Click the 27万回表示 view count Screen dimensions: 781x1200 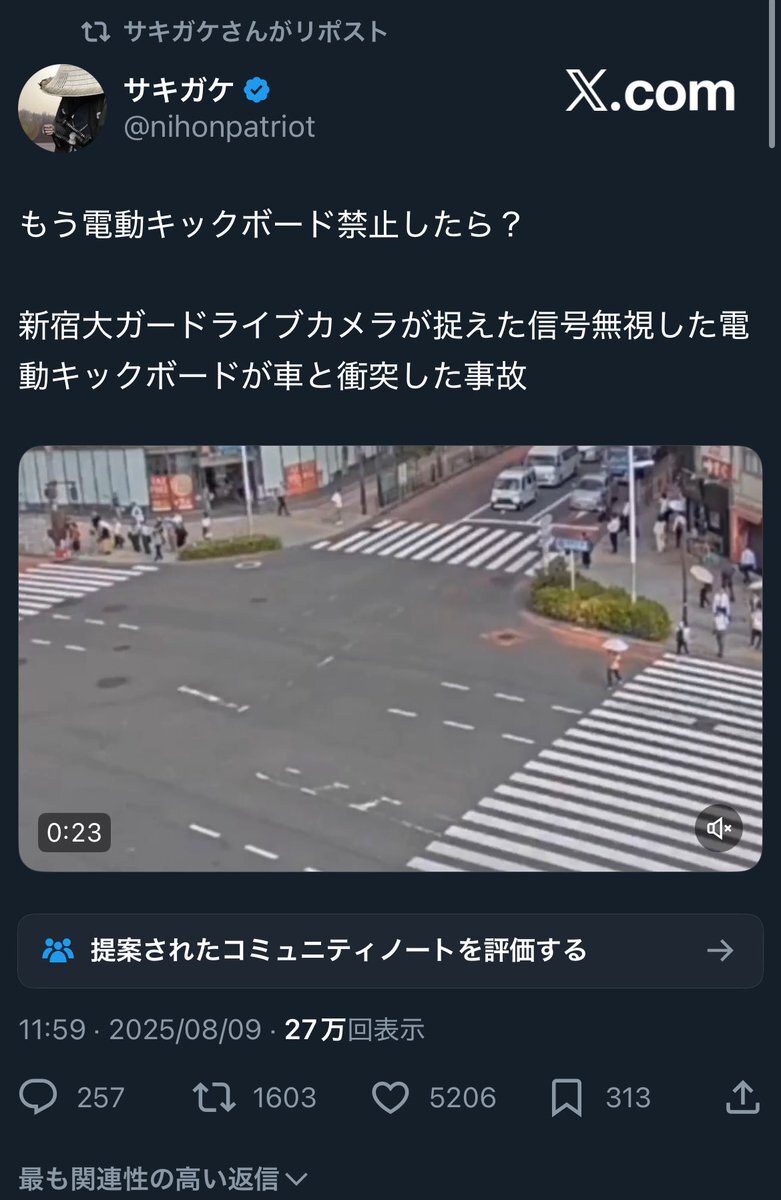[355, 1030]
